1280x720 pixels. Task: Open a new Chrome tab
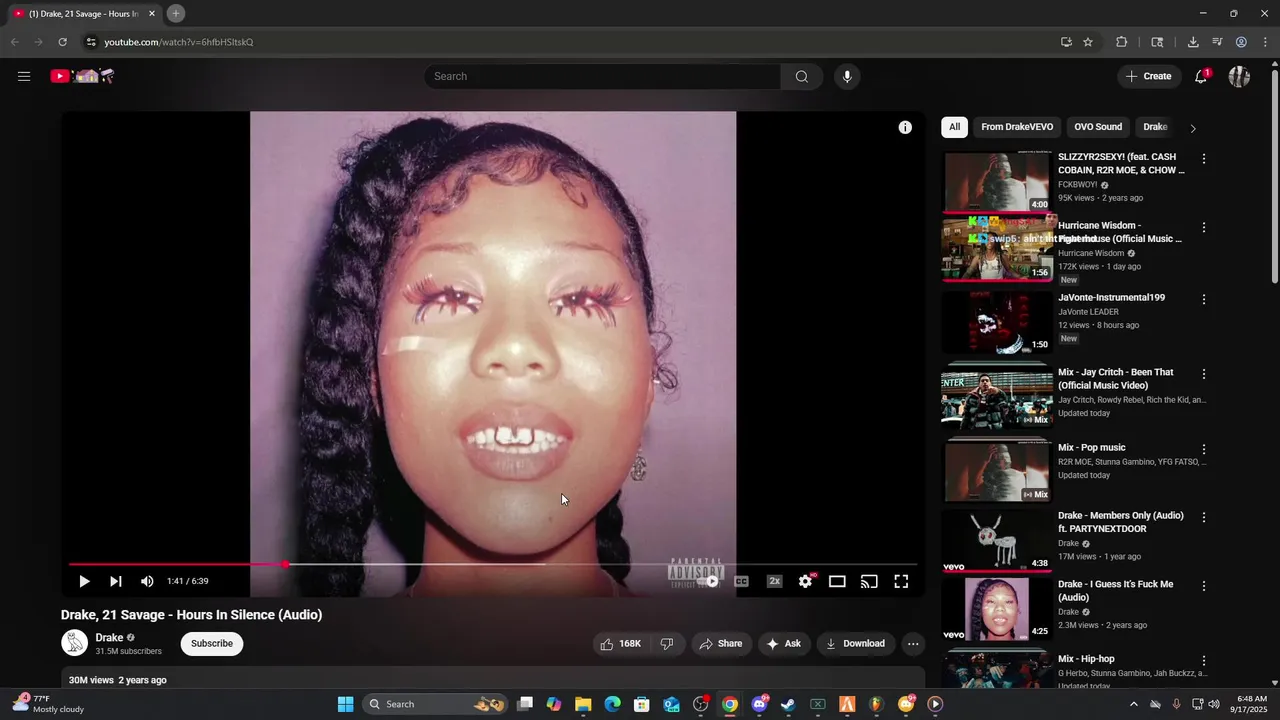(176, 13)
